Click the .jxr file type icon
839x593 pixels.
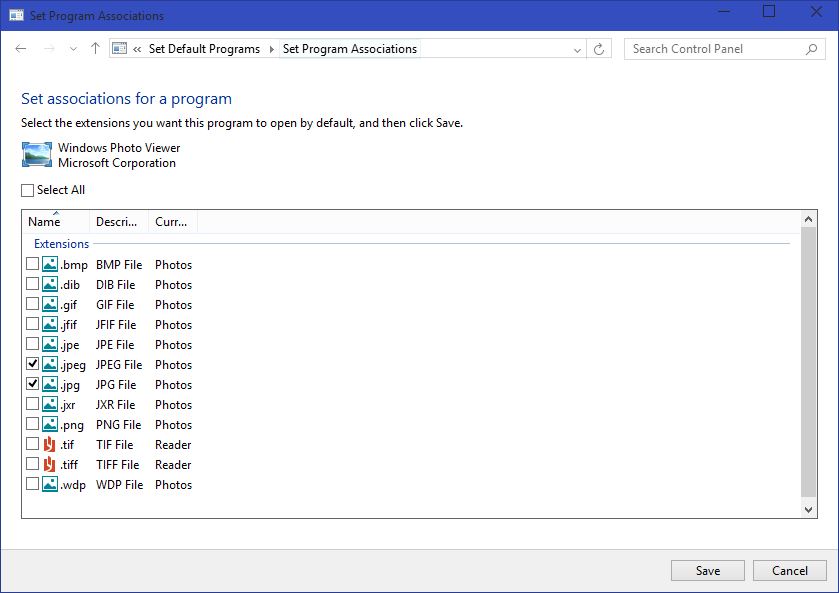coord(50,404)
